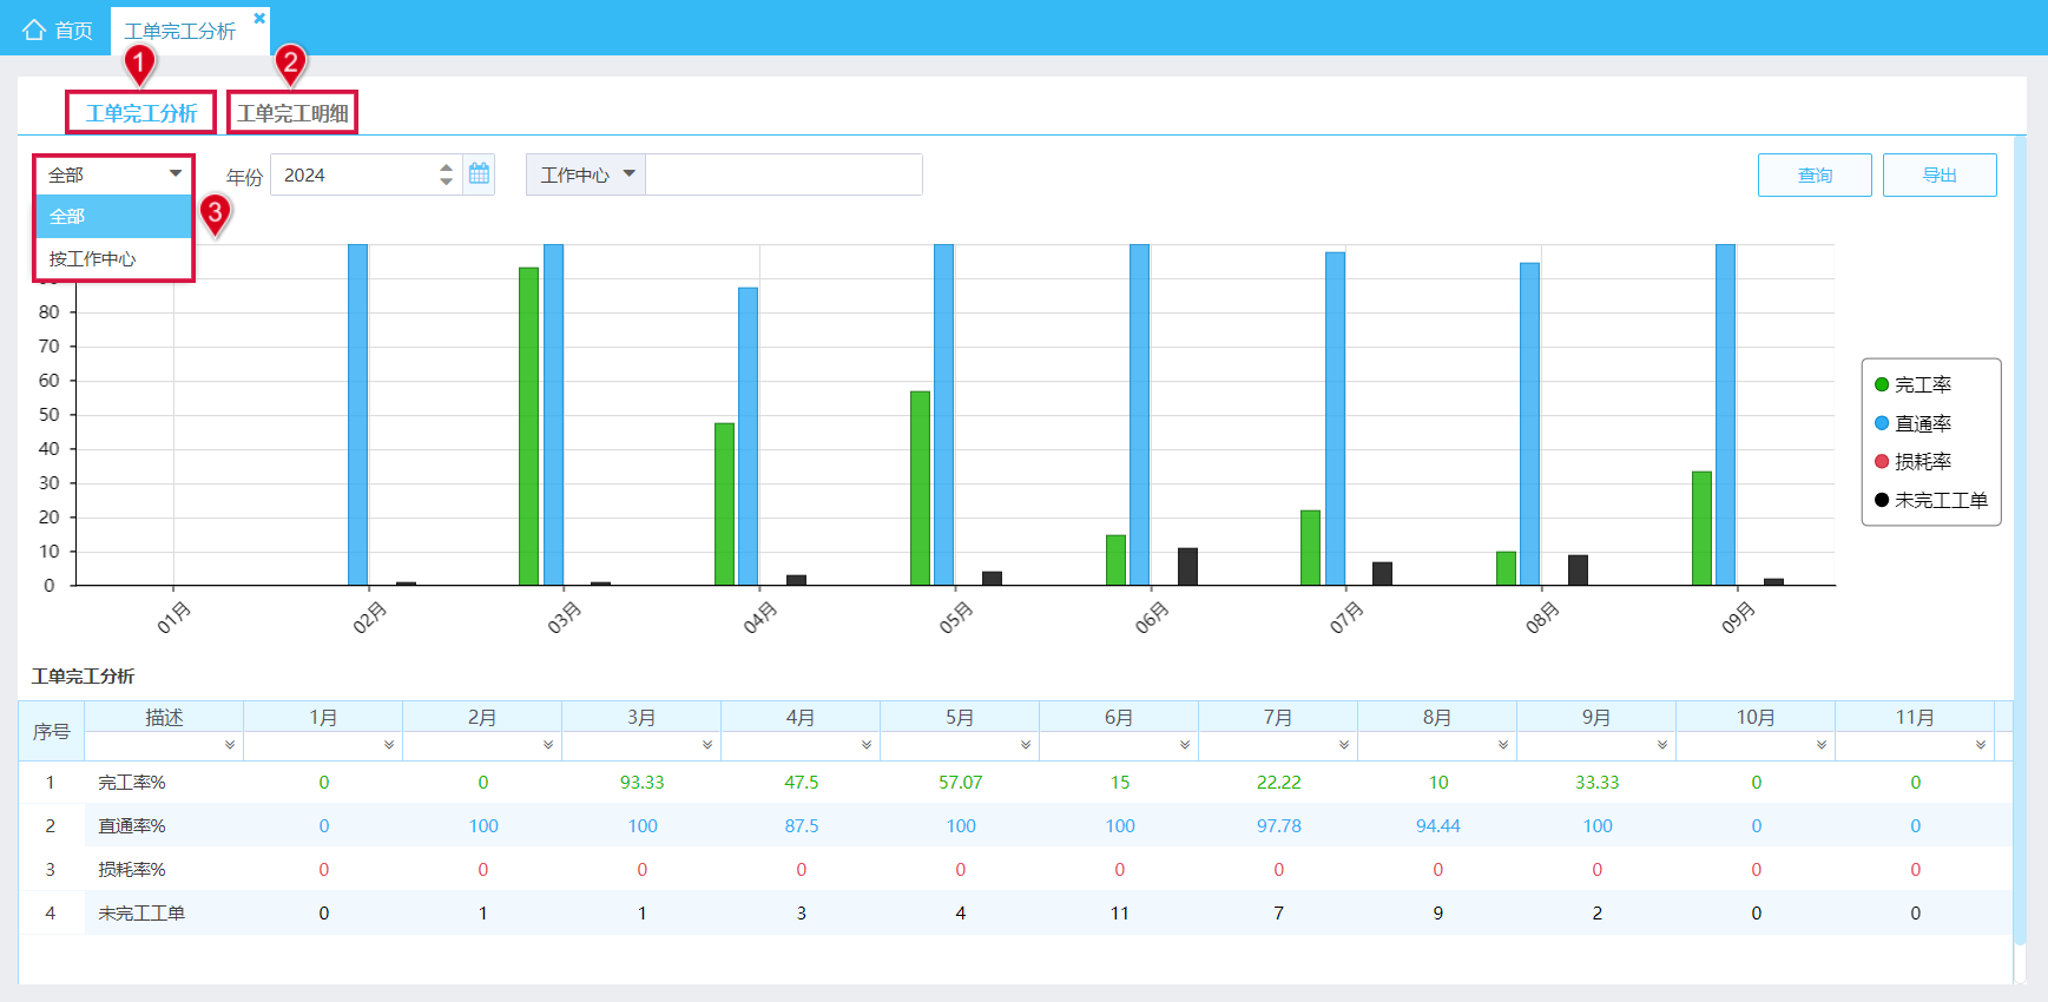Open the 工作中心 filter dropdown
Screen dimensions: 2048x1002
586,175
